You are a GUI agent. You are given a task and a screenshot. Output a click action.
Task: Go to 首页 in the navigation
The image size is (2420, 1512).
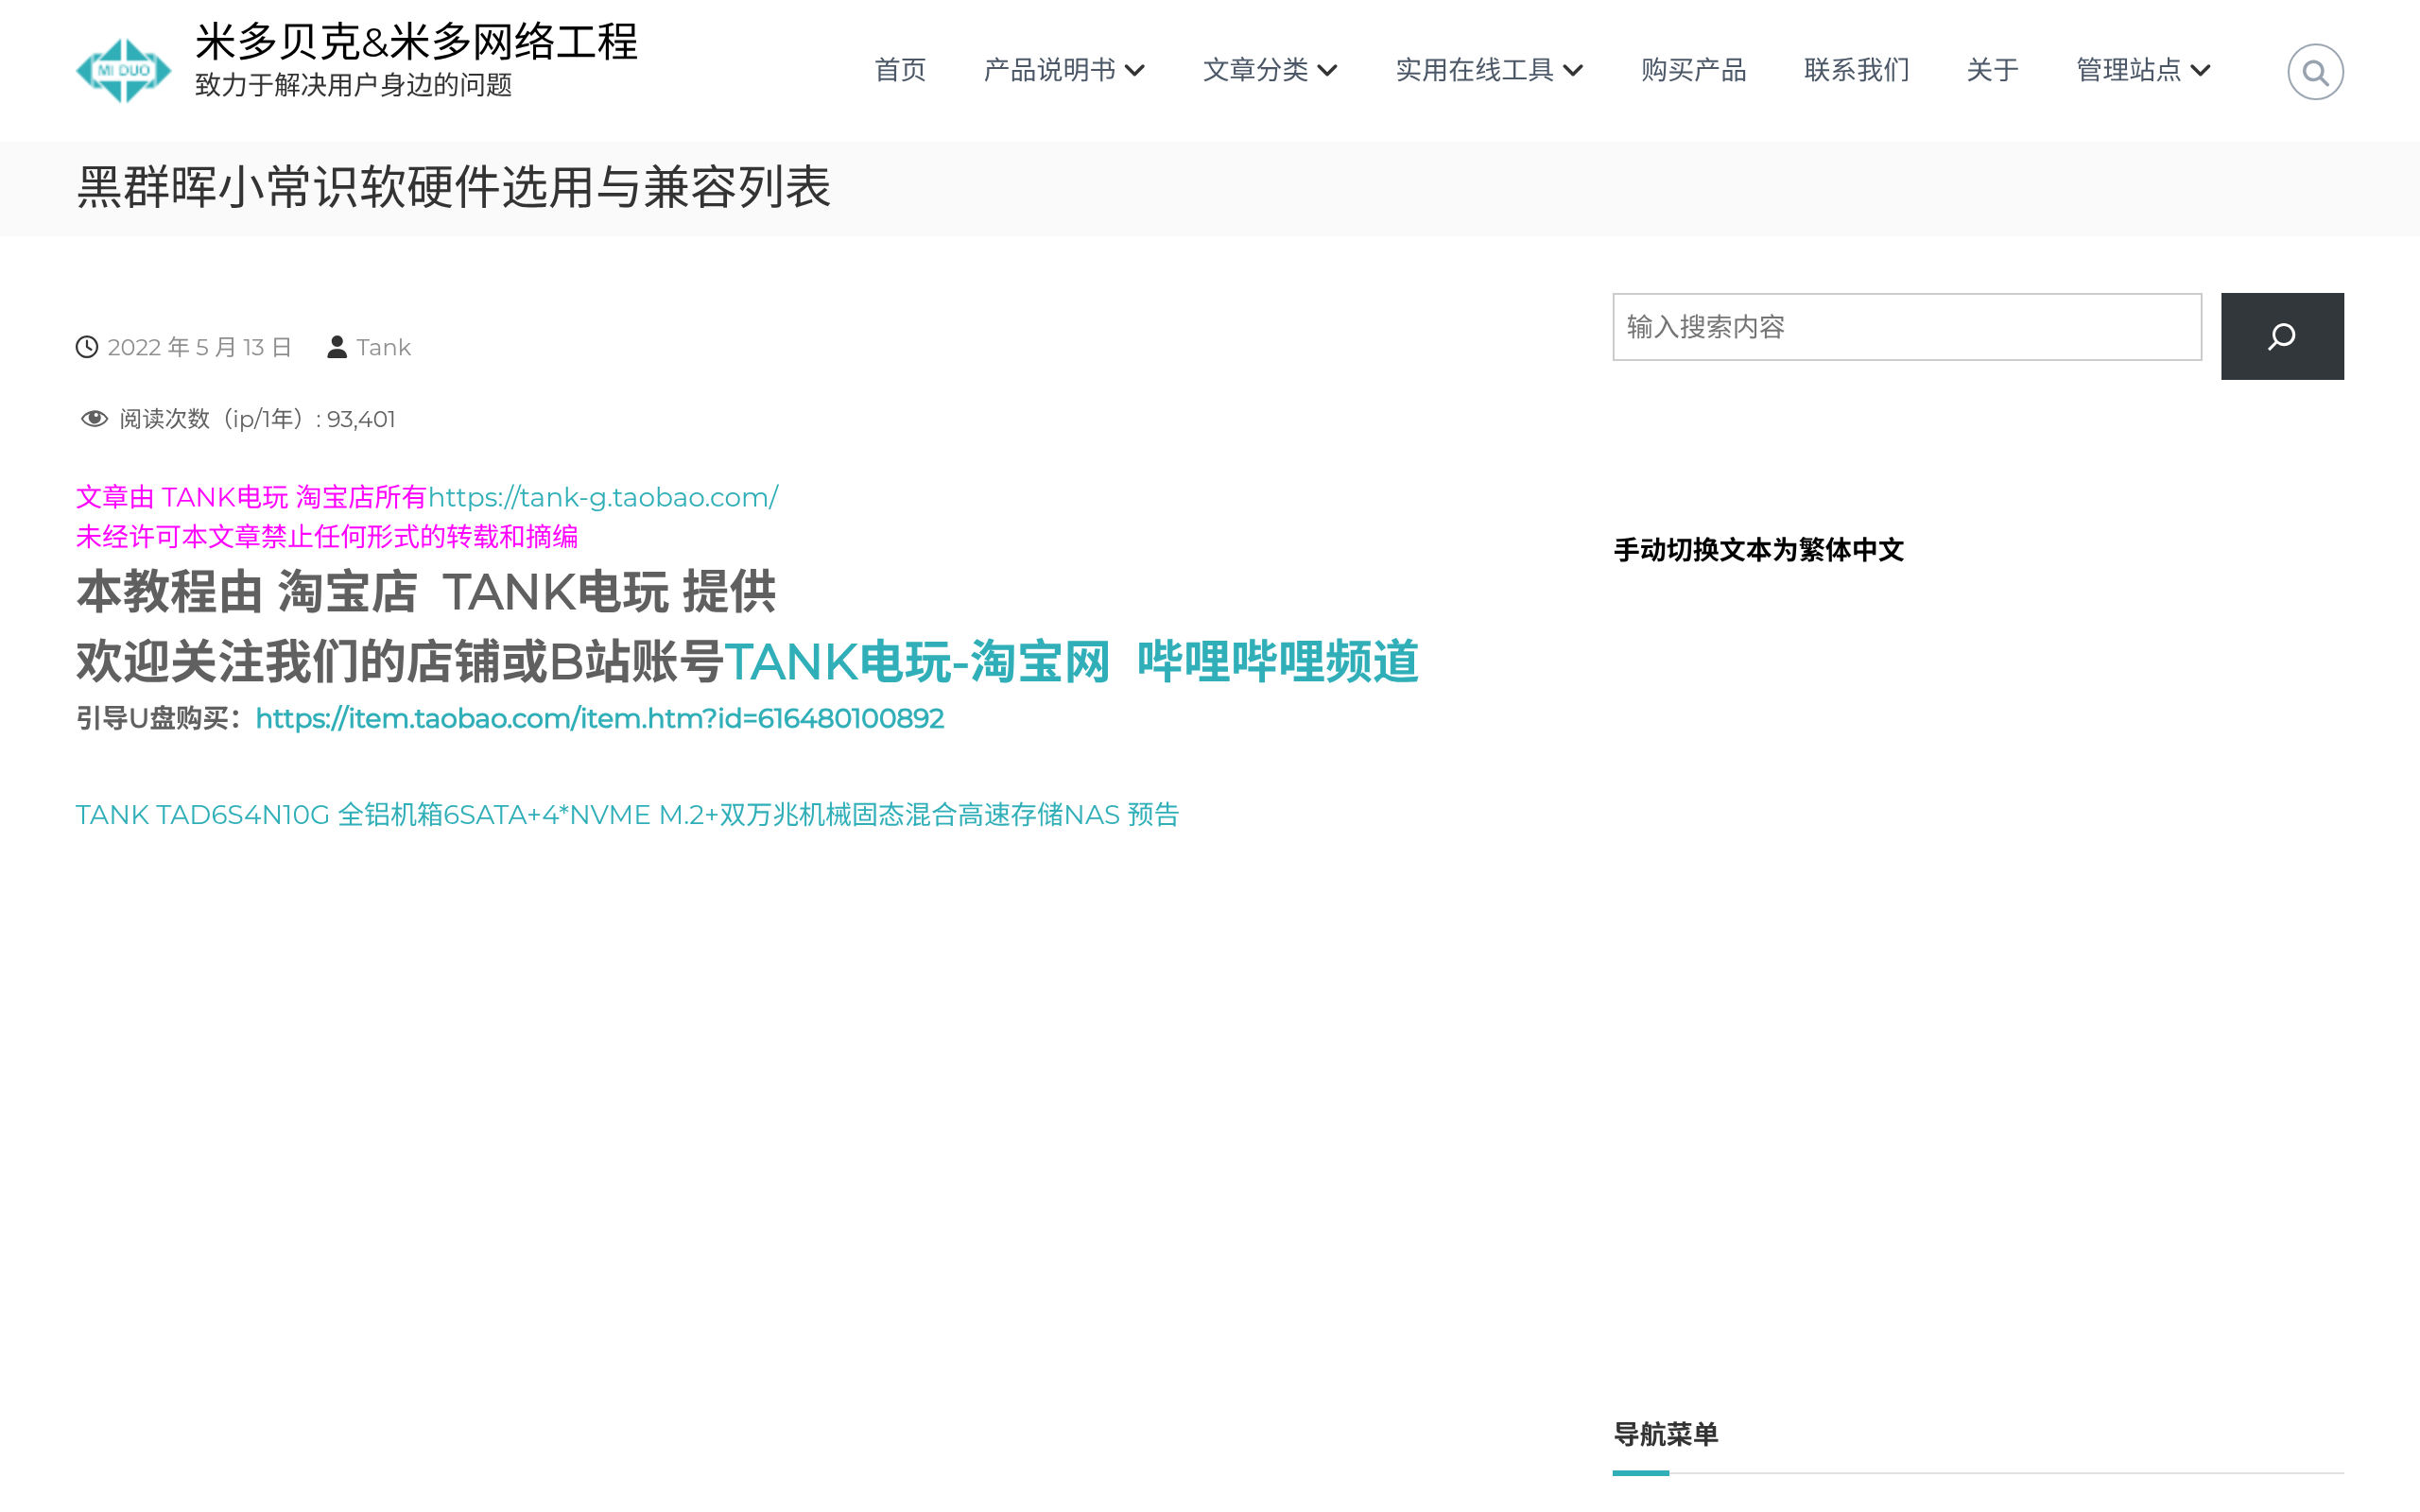900,70
